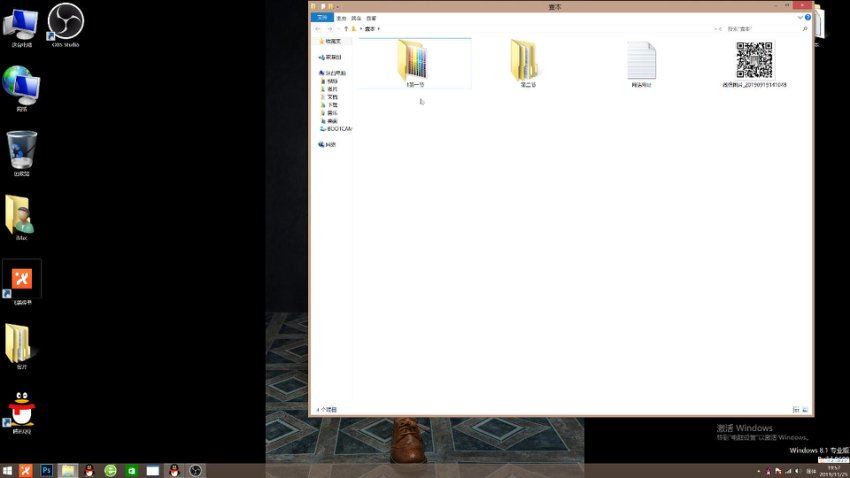Click the current folder name in breadcrumb
The image size is (850, 478).
point(369,29)
